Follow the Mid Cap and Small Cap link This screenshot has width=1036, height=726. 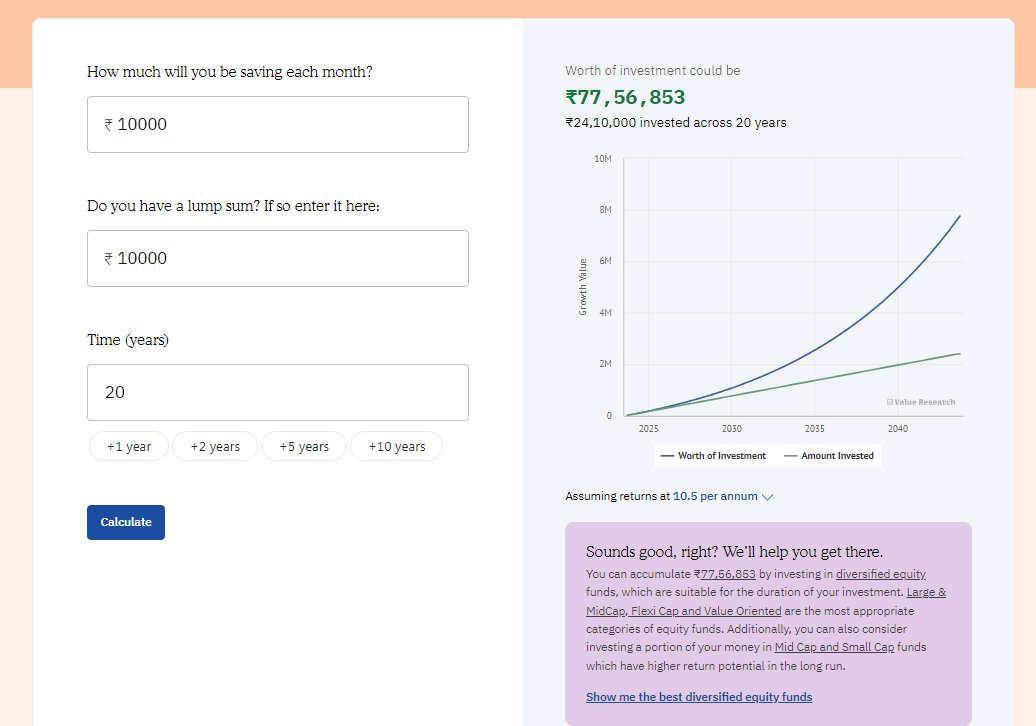tap(834, 647)
